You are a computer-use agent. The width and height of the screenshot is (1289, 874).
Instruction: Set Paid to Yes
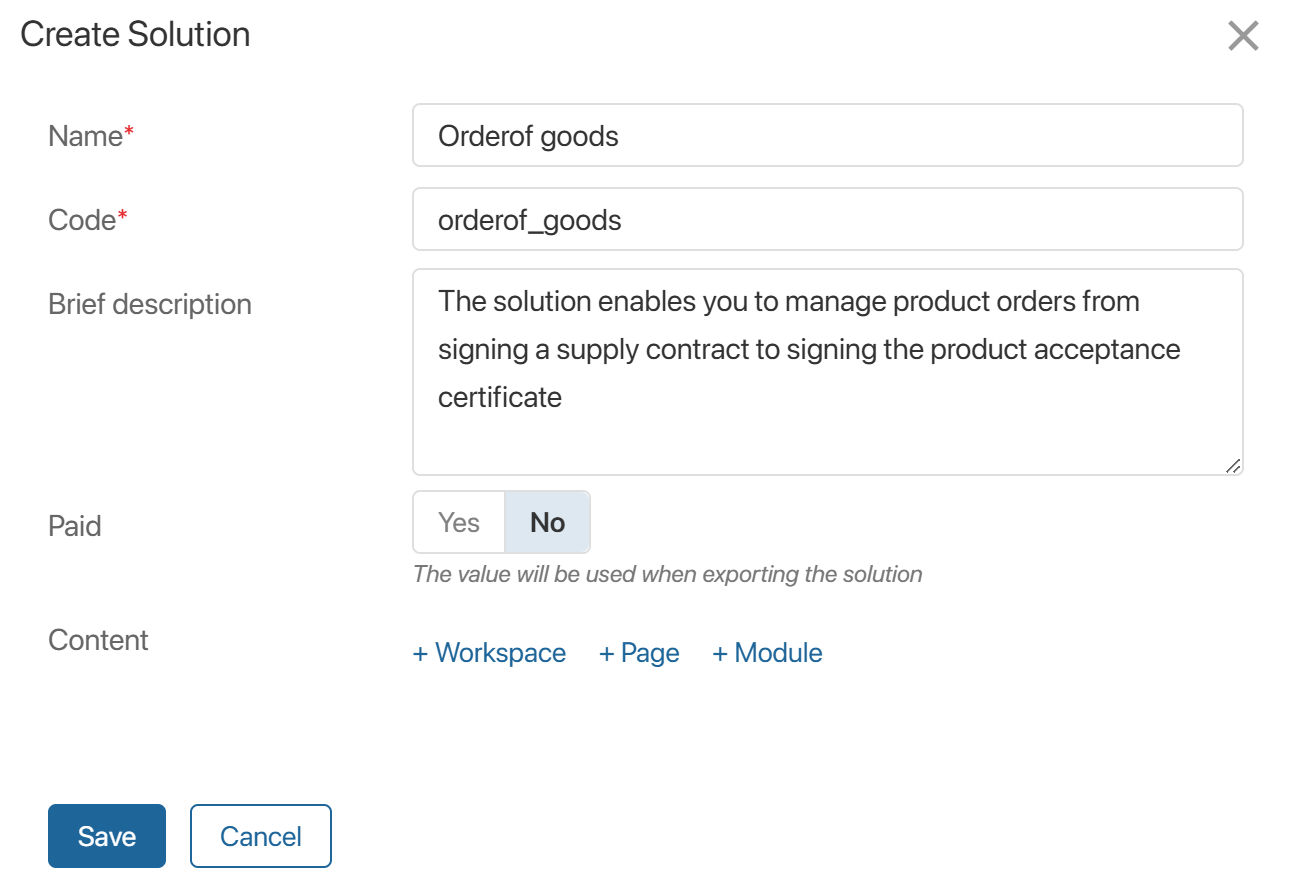click(459, 522)
